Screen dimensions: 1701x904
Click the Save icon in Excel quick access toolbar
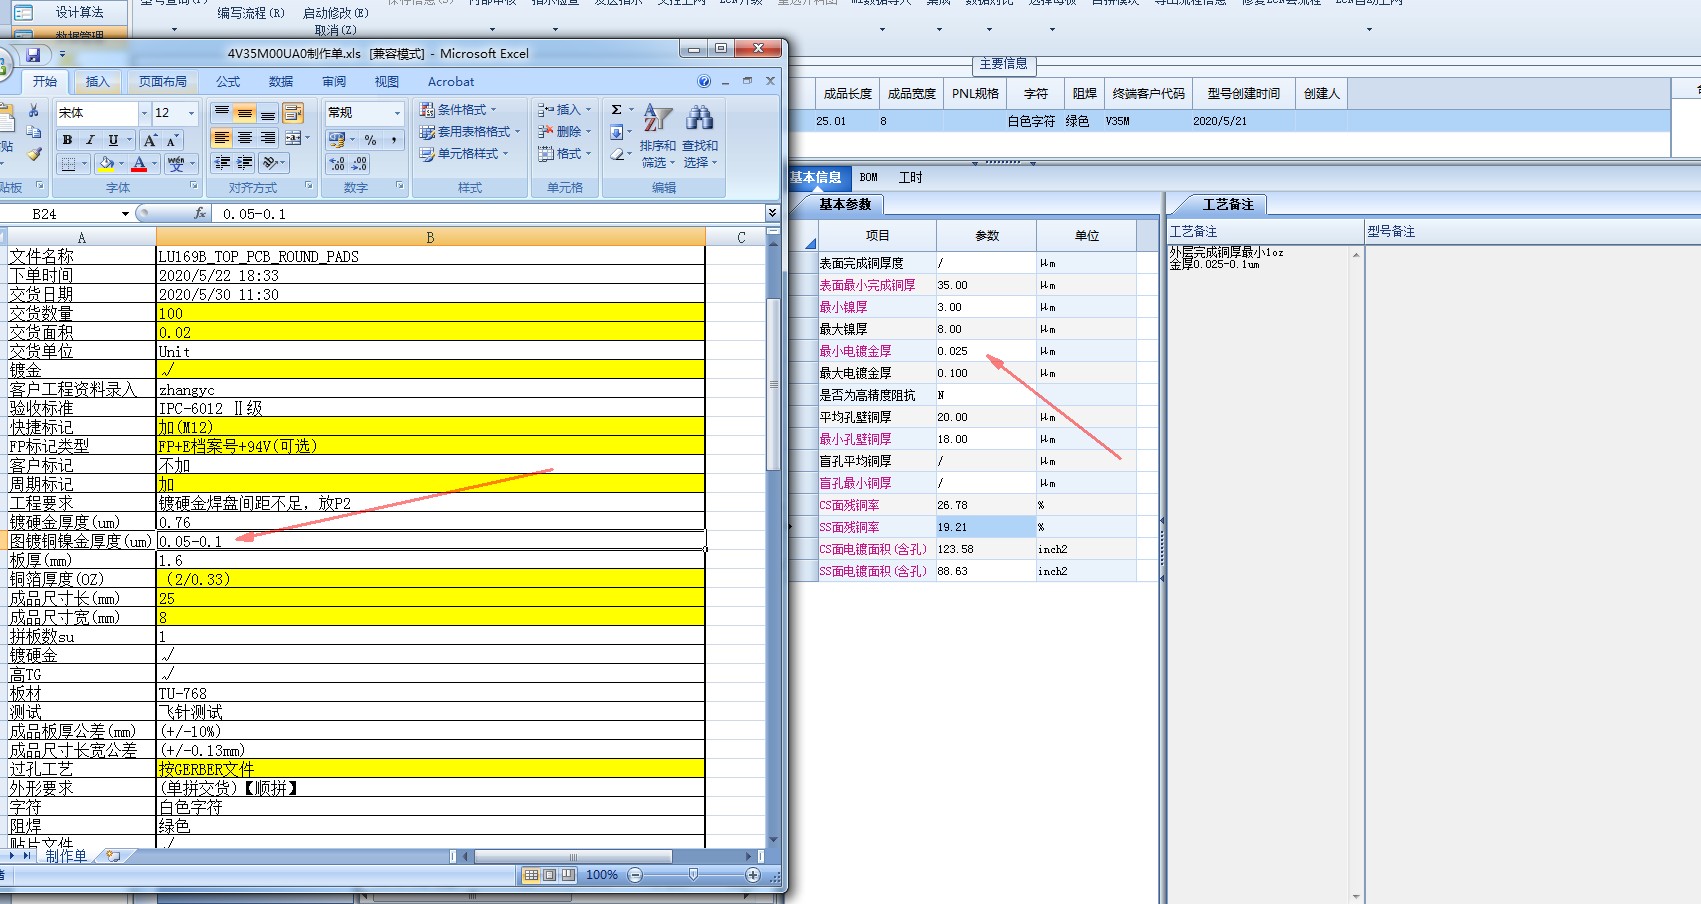[33, 55]
